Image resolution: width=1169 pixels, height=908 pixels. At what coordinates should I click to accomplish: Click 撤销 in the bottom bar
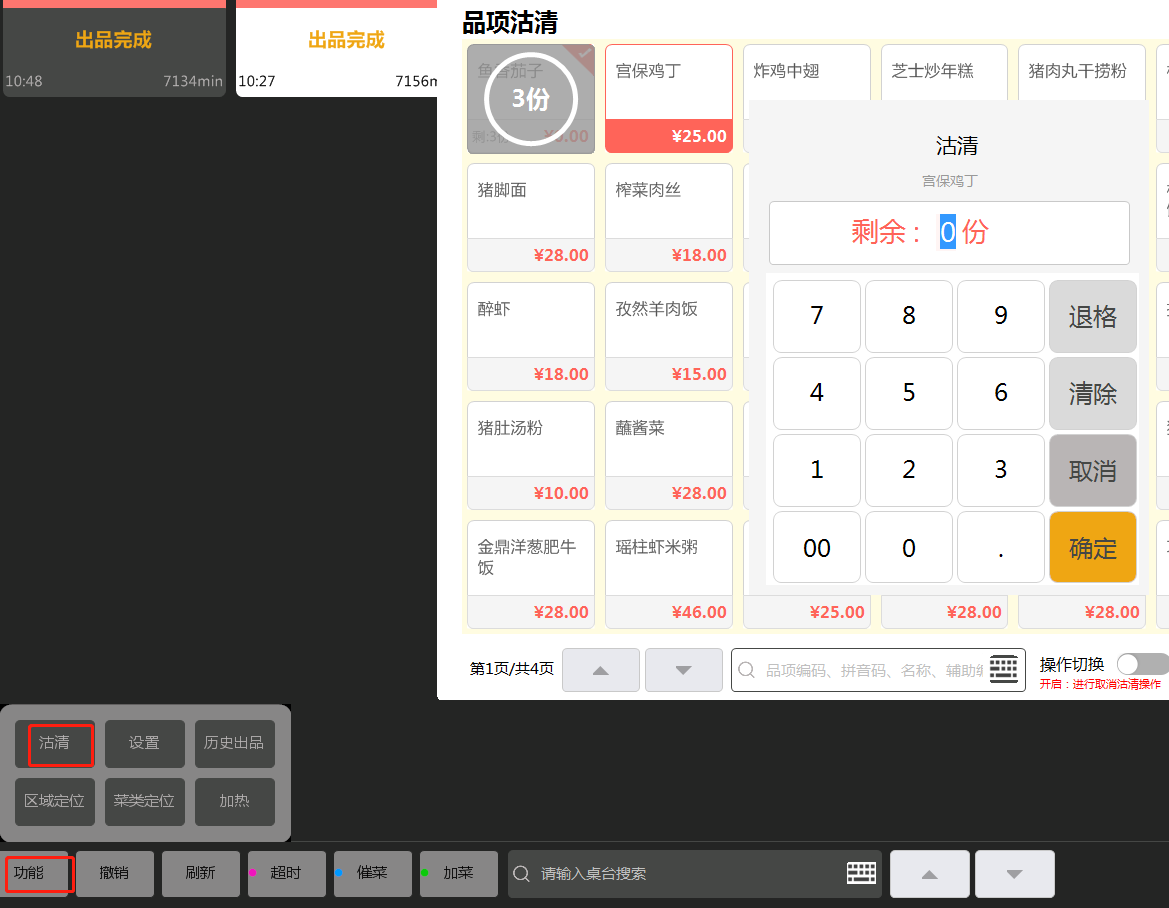(115, 874)
